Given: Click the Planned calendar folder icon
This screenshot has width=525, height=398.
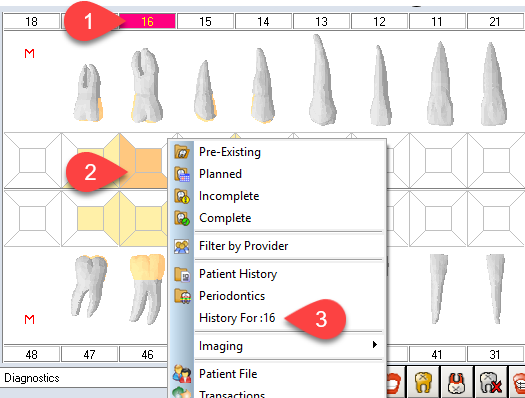Looking at the screenshot, I should point(182,174).
